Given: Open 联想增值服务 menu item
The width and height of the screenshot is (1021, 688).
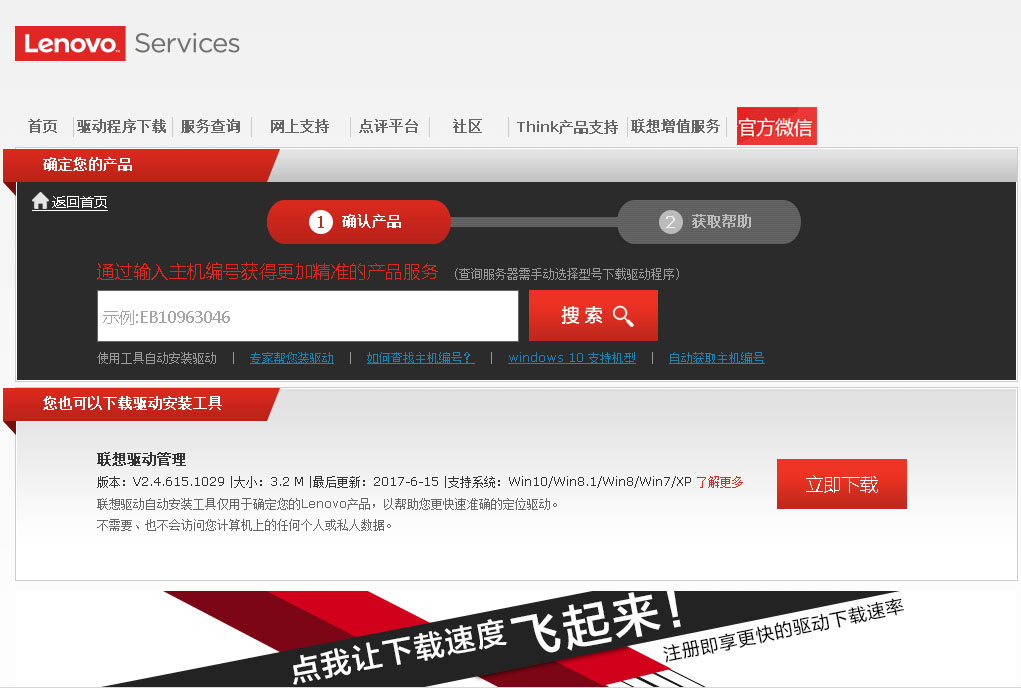Looking at the screenshot, I should click(x=675, y=127).
